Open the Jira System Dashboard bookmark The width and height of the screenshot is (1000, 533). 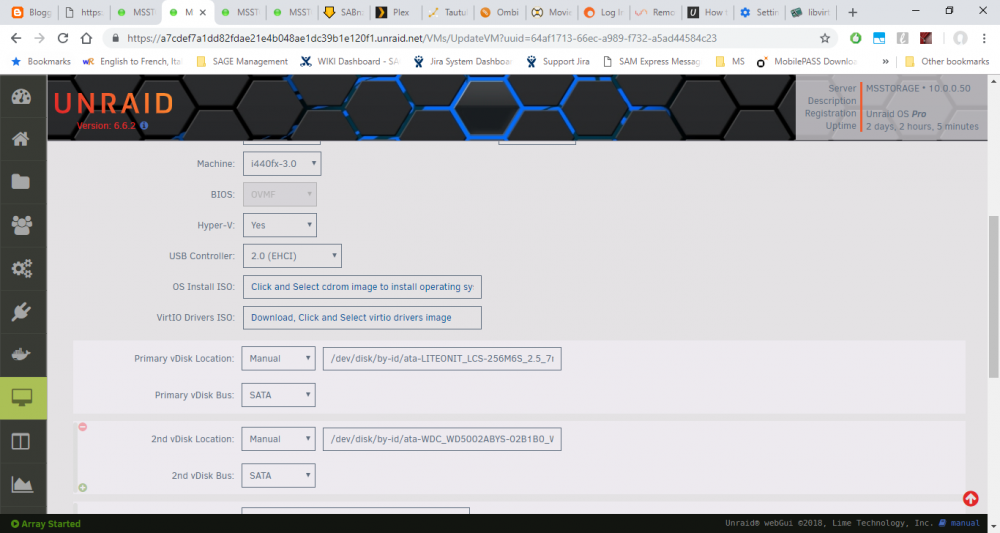(462, 61)
